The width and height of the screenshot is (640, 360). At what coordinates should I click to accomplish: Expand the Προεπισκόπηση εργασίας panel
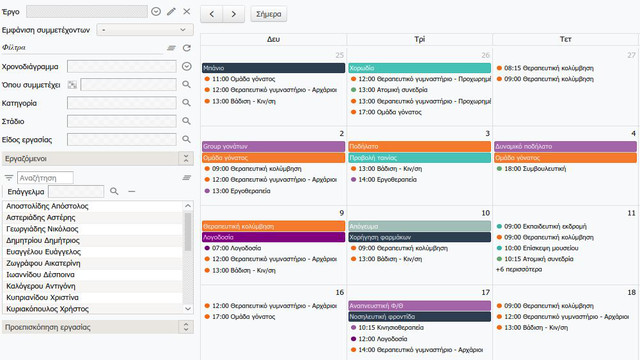186,327
